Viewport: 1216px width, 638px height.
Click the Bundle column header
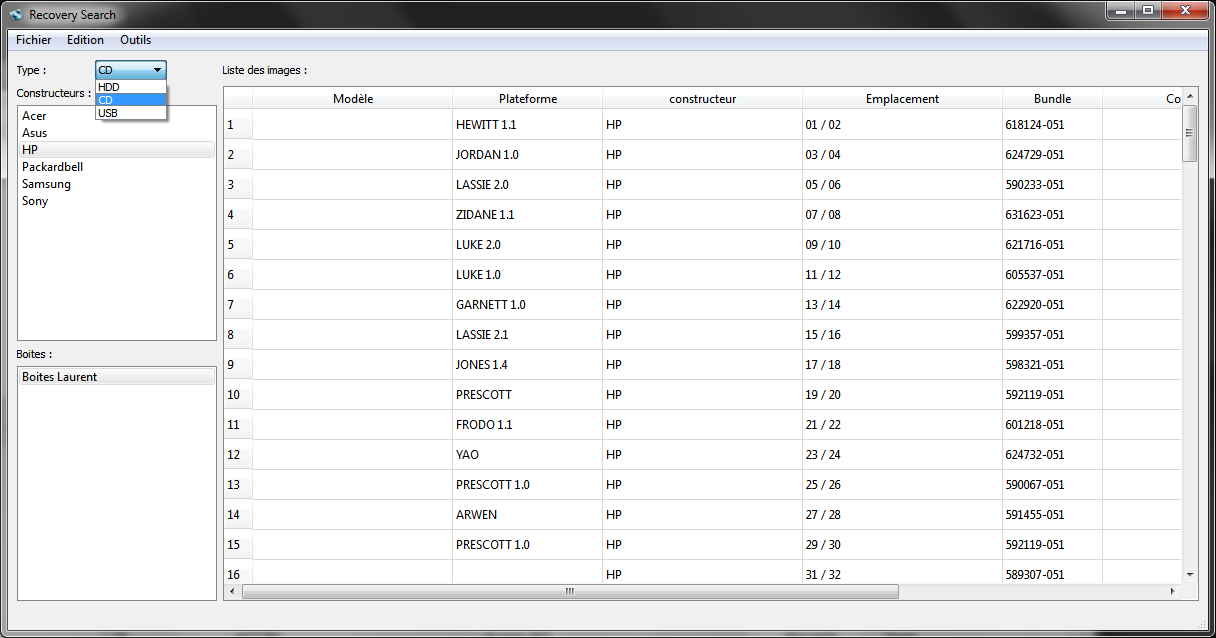point(1052,98)
